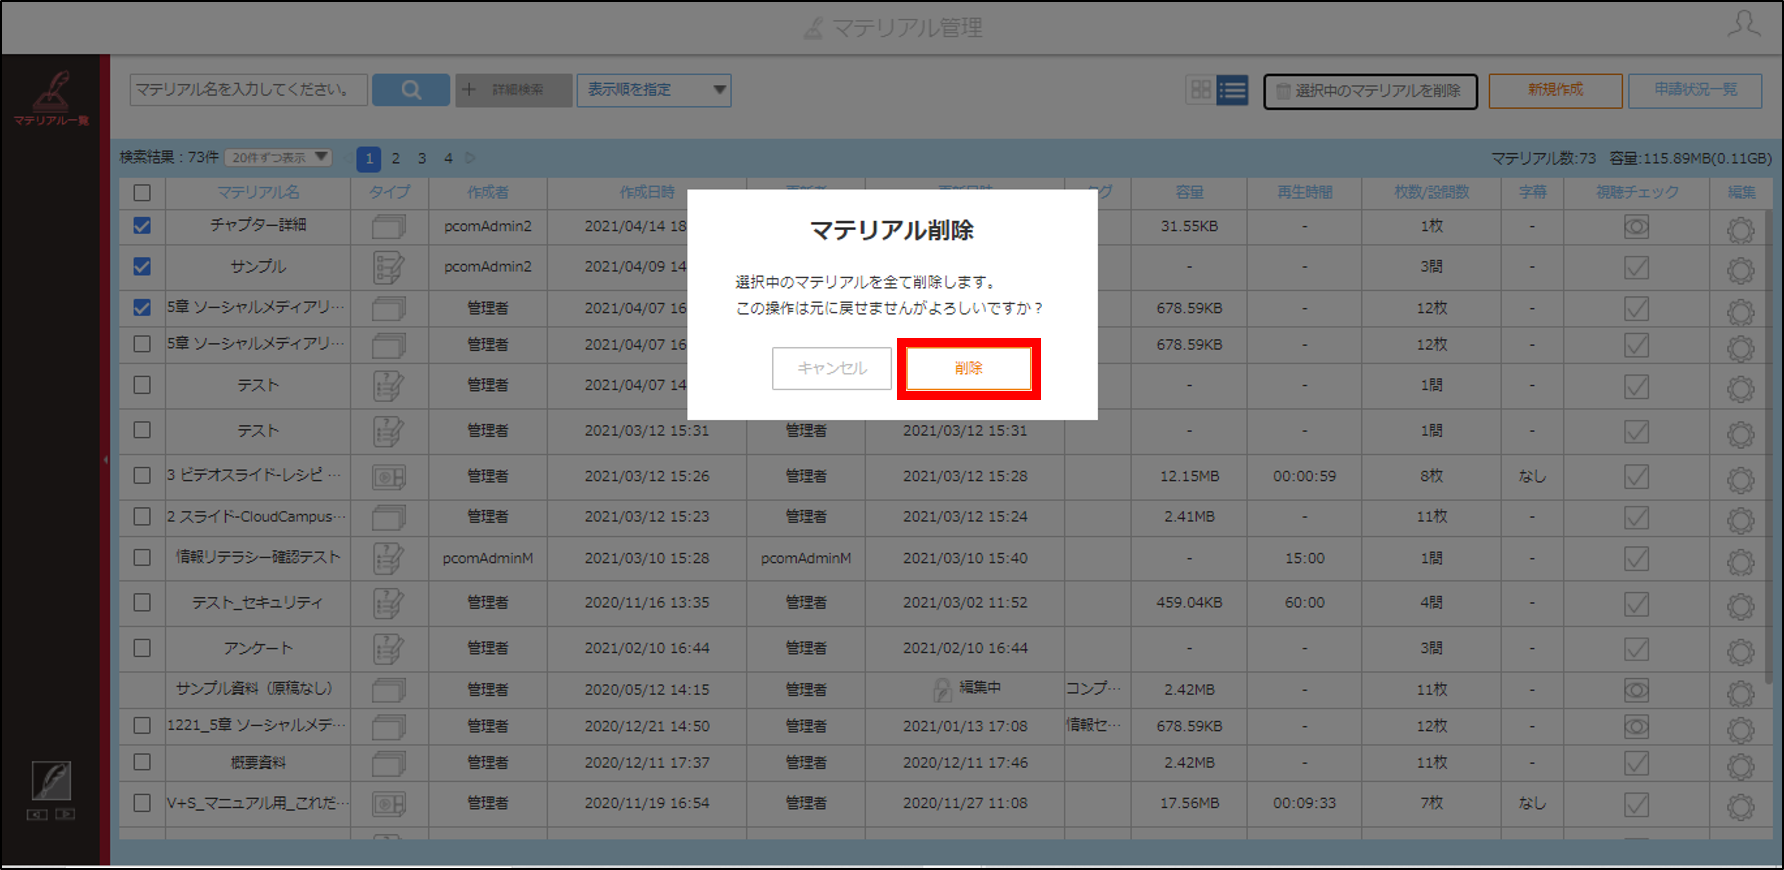
Task: Switch to grid thumbnail view
Action: click(1200, 90)
